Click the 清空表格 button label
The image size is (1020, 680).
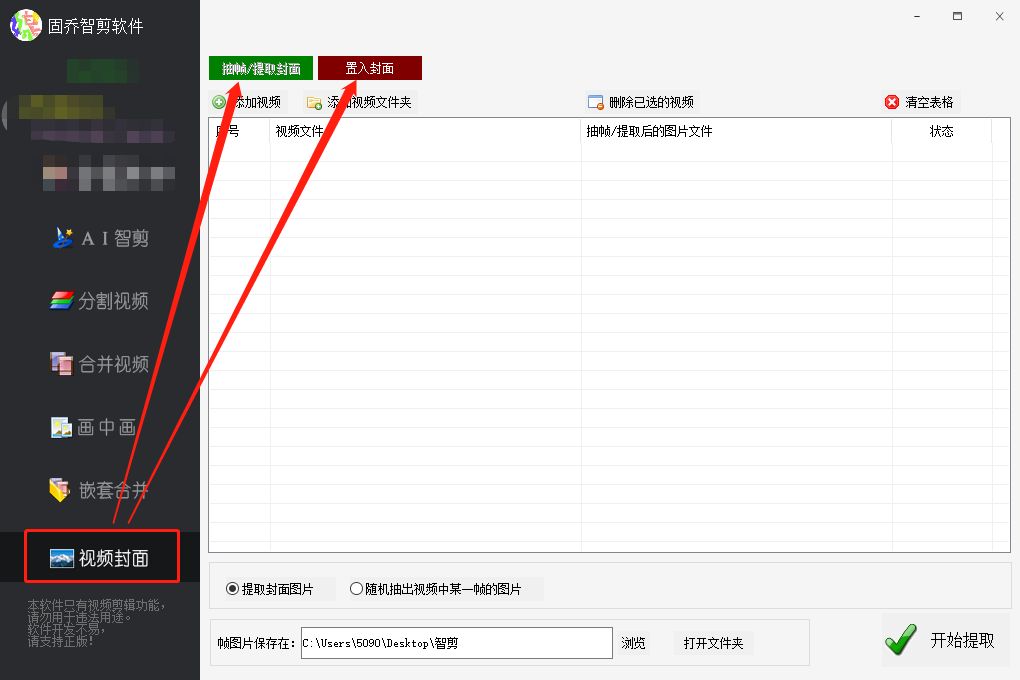click(x=929, y=102)
